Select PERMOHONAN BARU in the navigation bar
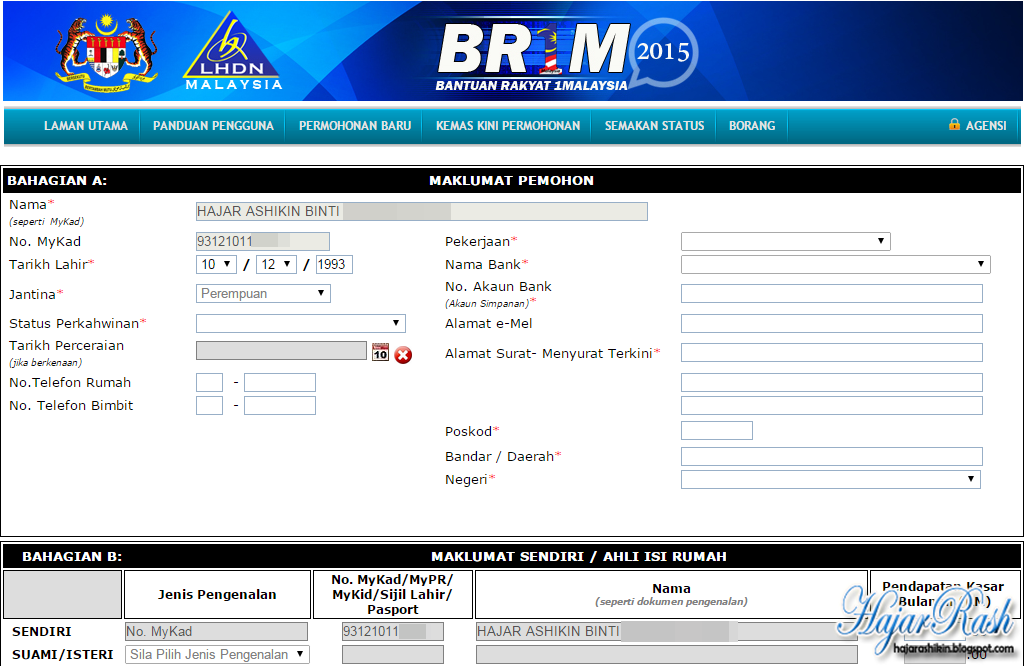Viewport: 1025px width, 666px height. [355, 125]
